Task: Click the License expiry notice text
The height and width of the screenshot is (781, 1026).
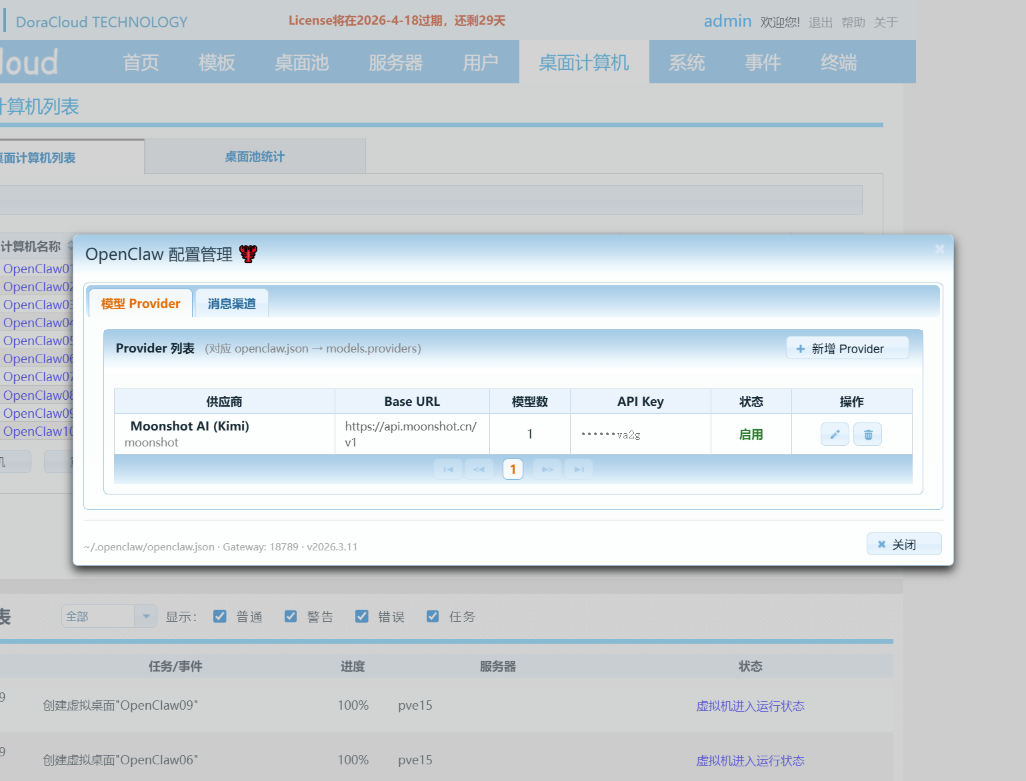Action: pos(397,20)
